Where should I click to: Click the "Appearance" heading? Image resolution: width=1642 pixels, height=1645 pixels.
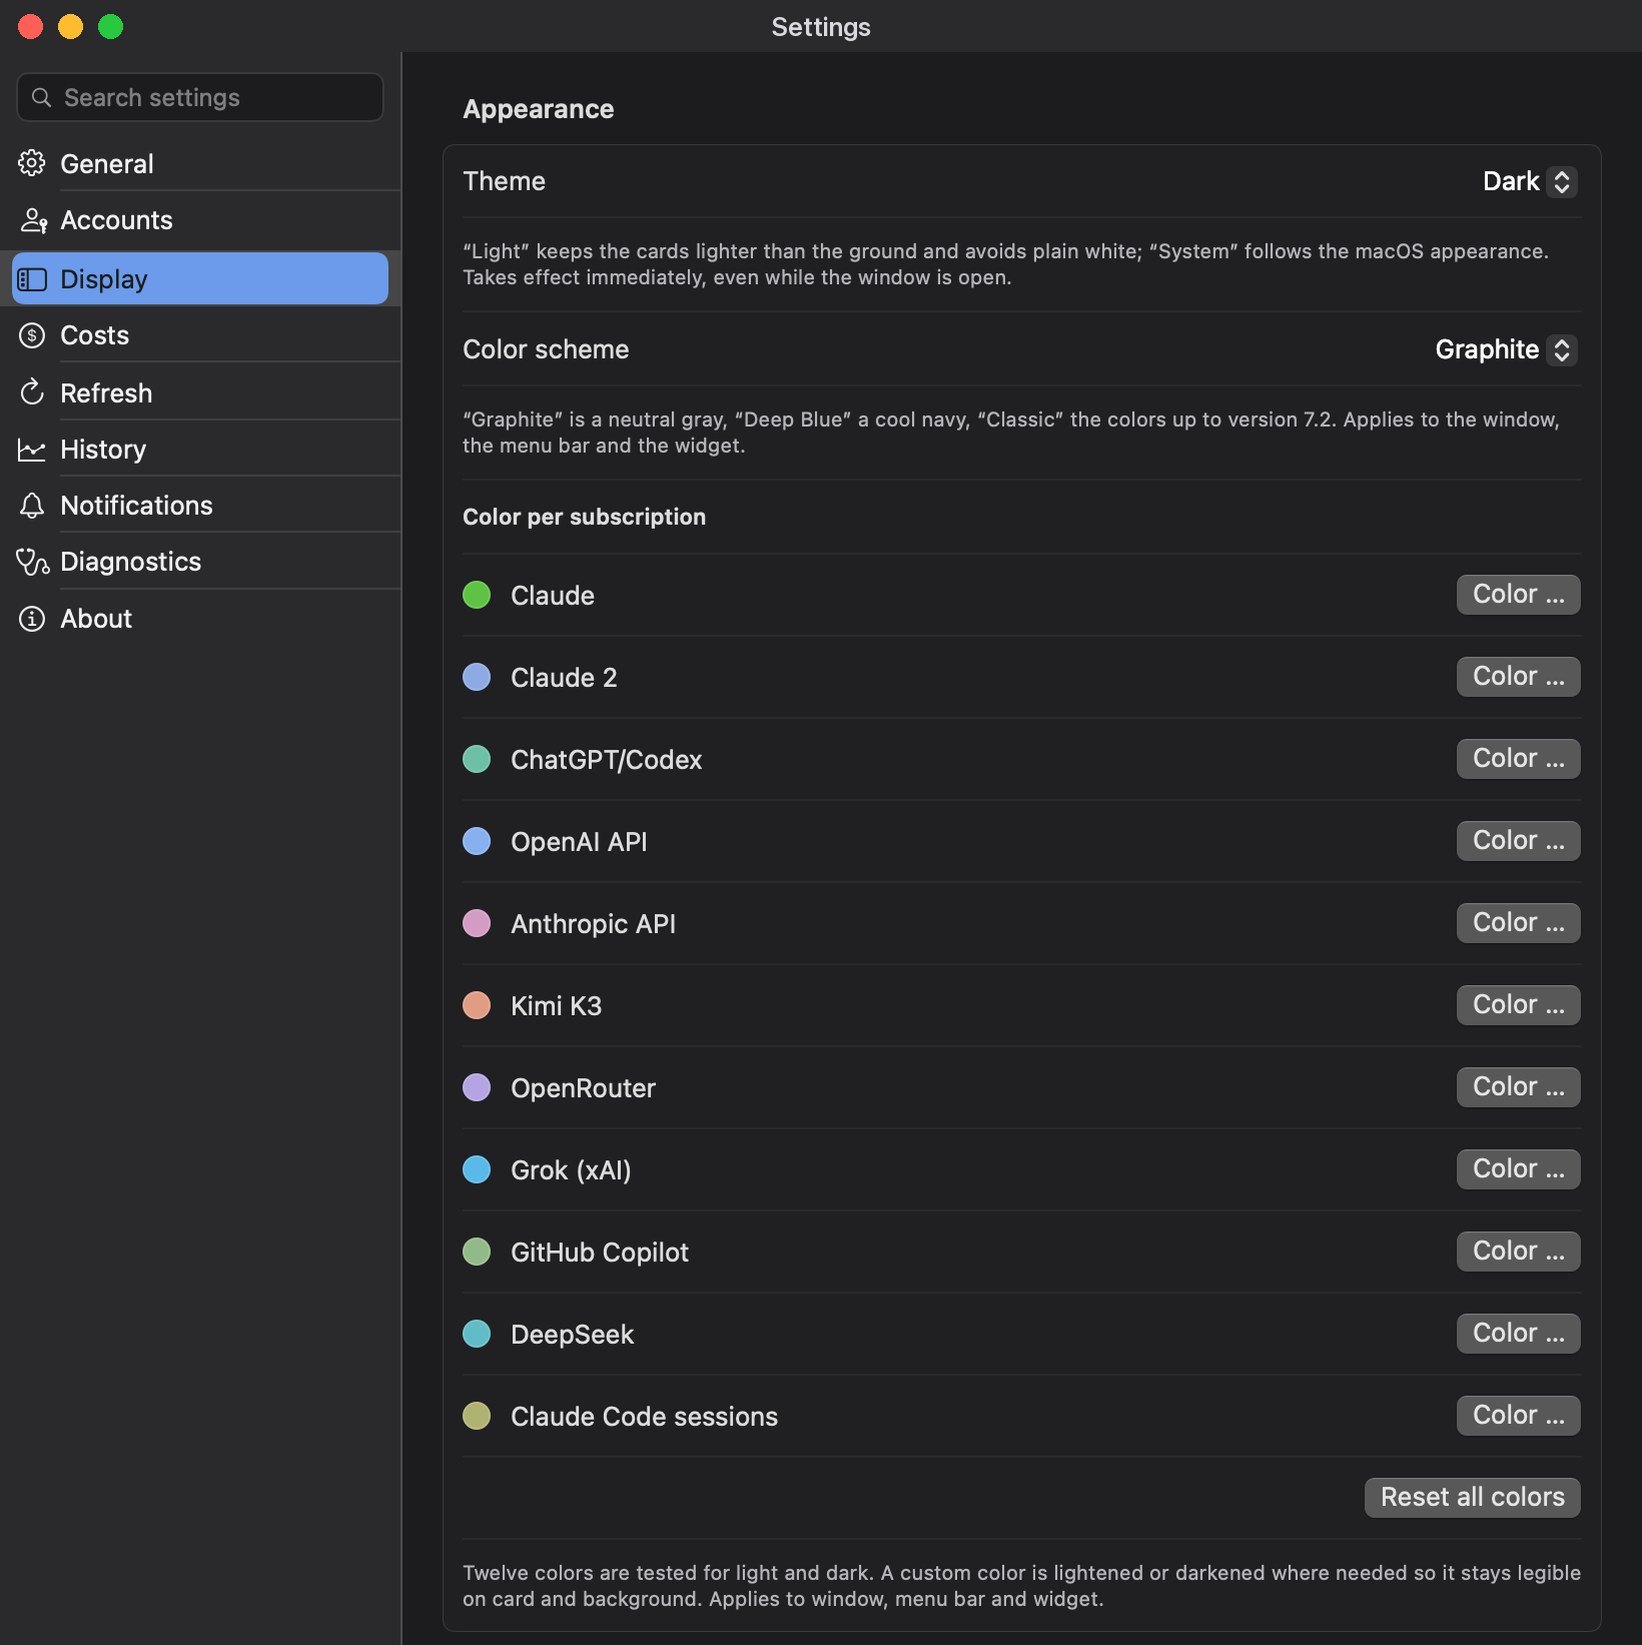point(538,109)
